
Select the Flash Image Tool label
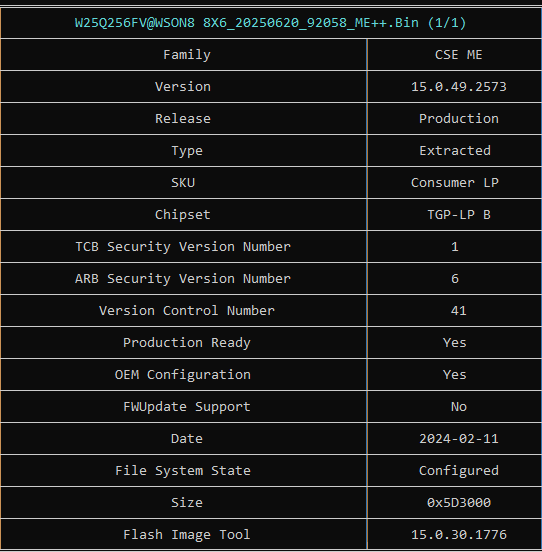(x=187, y=535)
